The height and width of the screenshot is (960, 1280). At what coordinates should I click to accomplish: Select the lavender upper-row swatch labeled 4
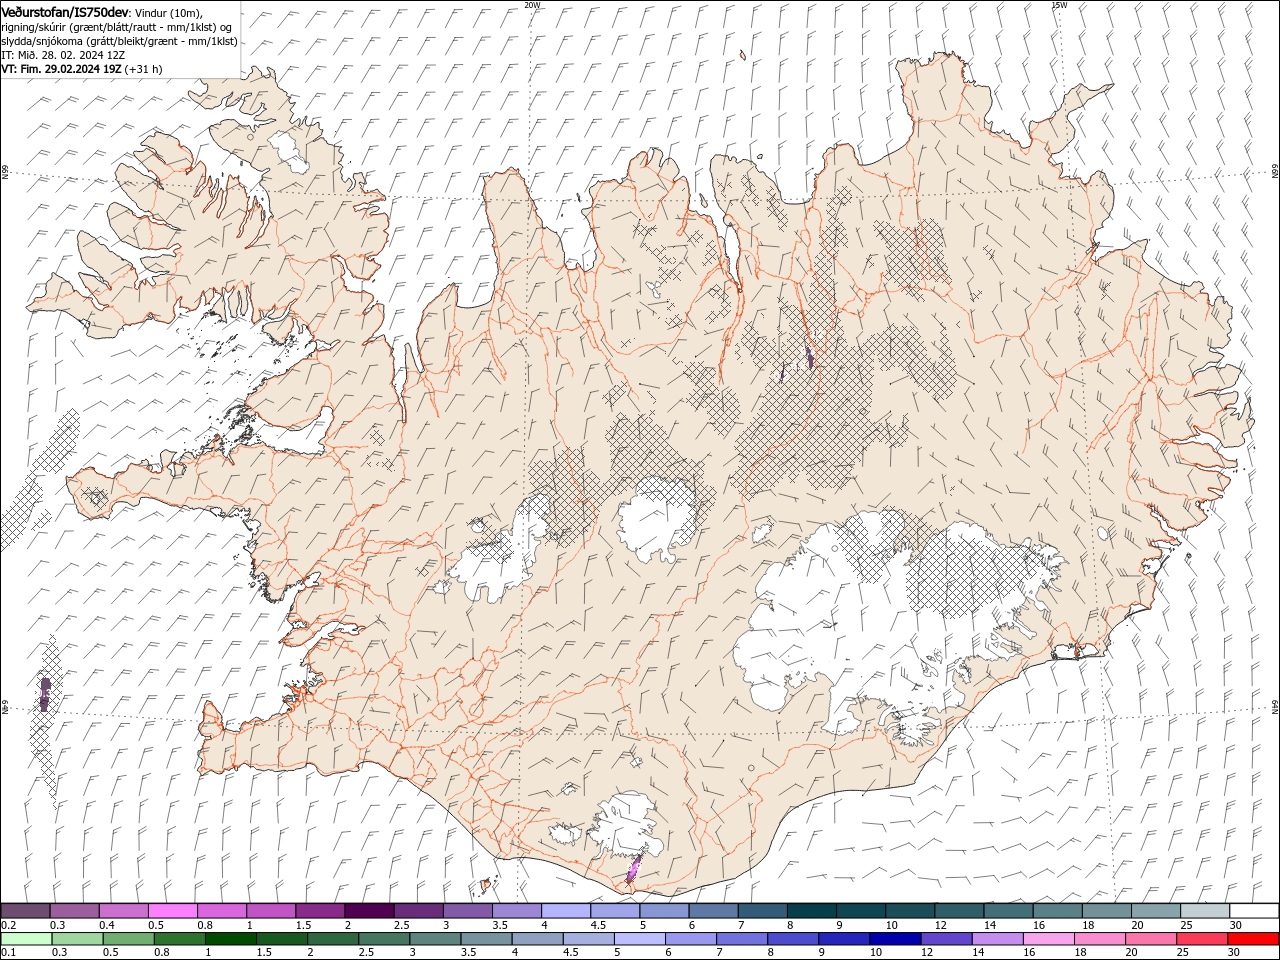566,911
